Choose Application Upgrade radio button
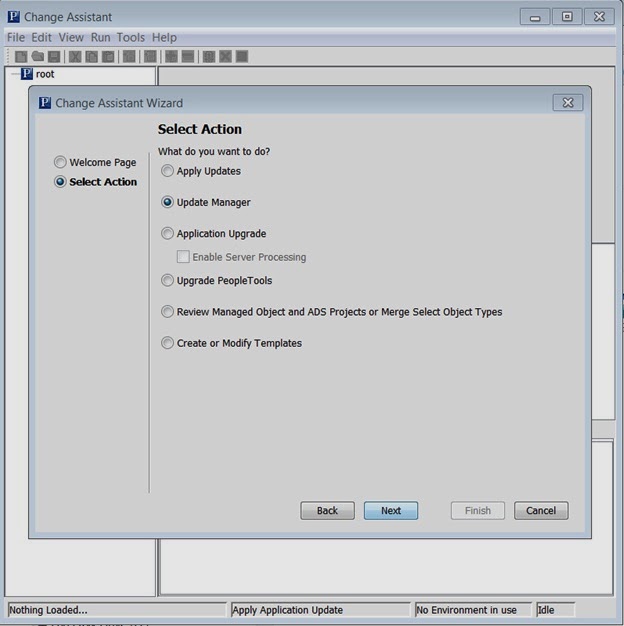The image size is (624, 626). 167,234
